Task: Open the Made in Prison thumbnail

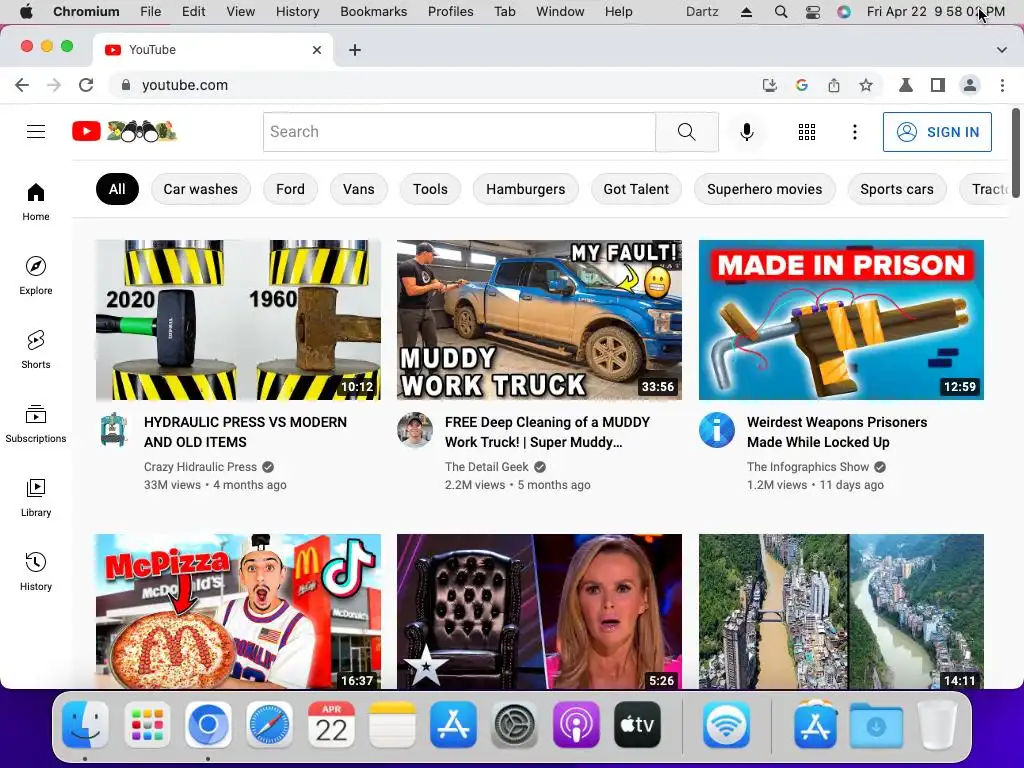Action: (x=841, y=320)
